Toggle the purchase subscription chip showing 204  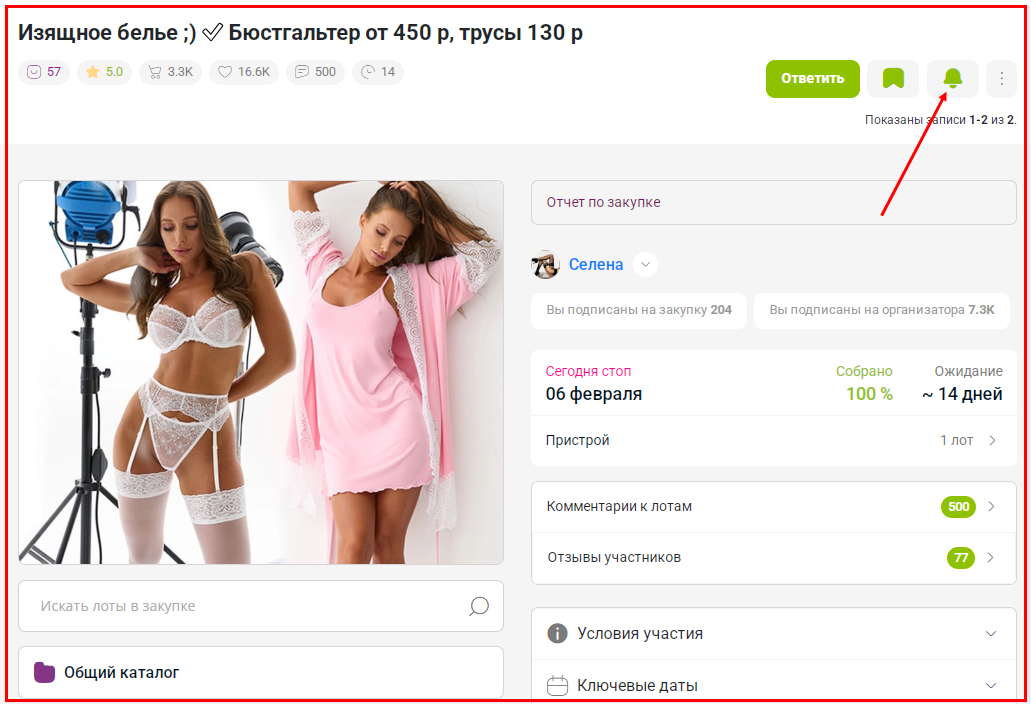point(639,310)
